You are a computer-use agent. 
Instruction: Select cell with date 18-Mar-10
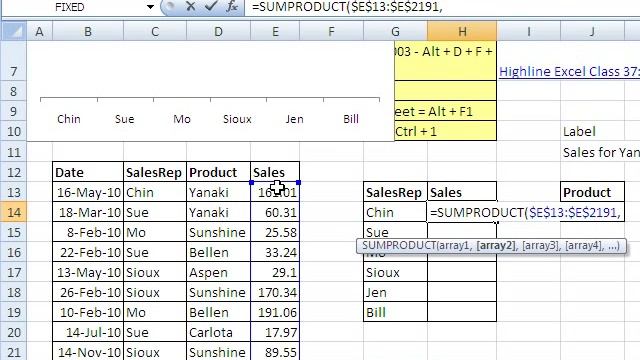click(x=88, y=212)
